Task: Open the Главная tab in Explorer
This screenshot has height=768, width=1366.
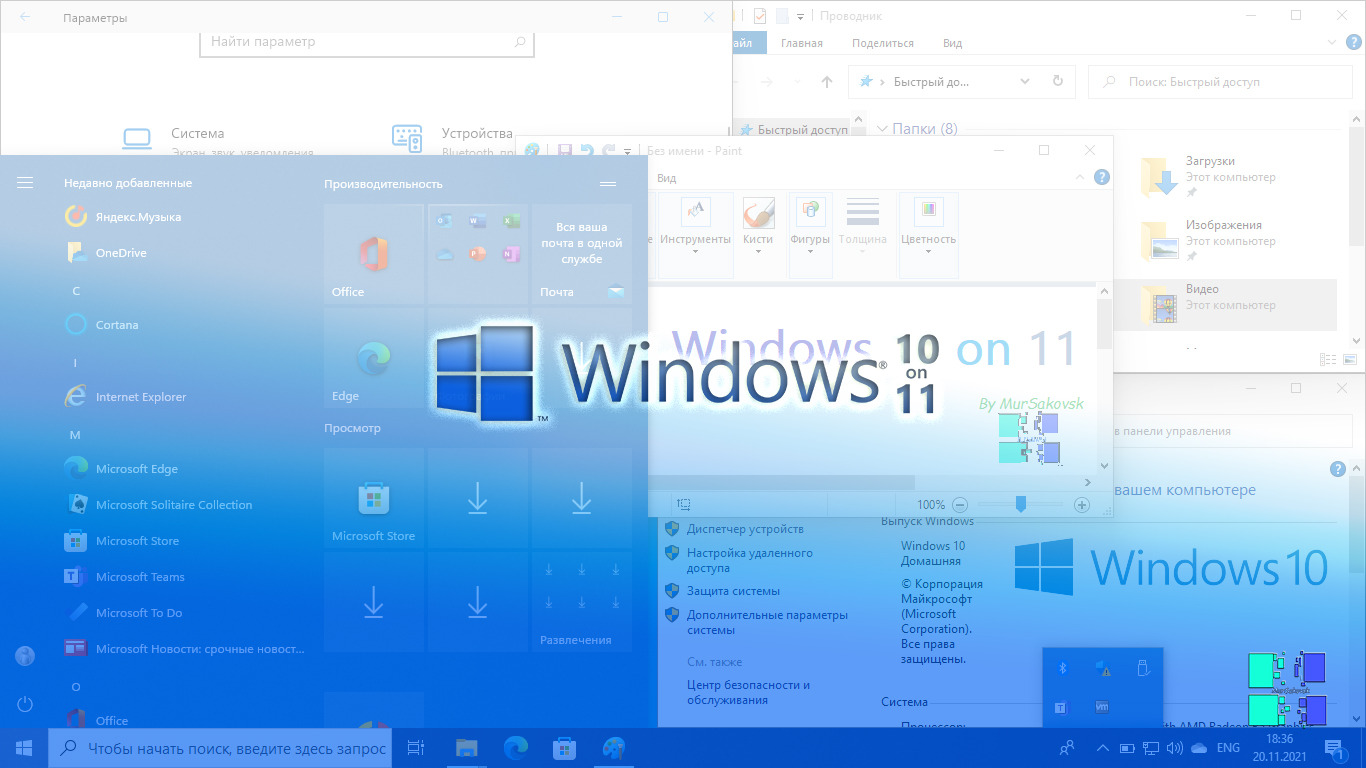Action: (801, 43)
